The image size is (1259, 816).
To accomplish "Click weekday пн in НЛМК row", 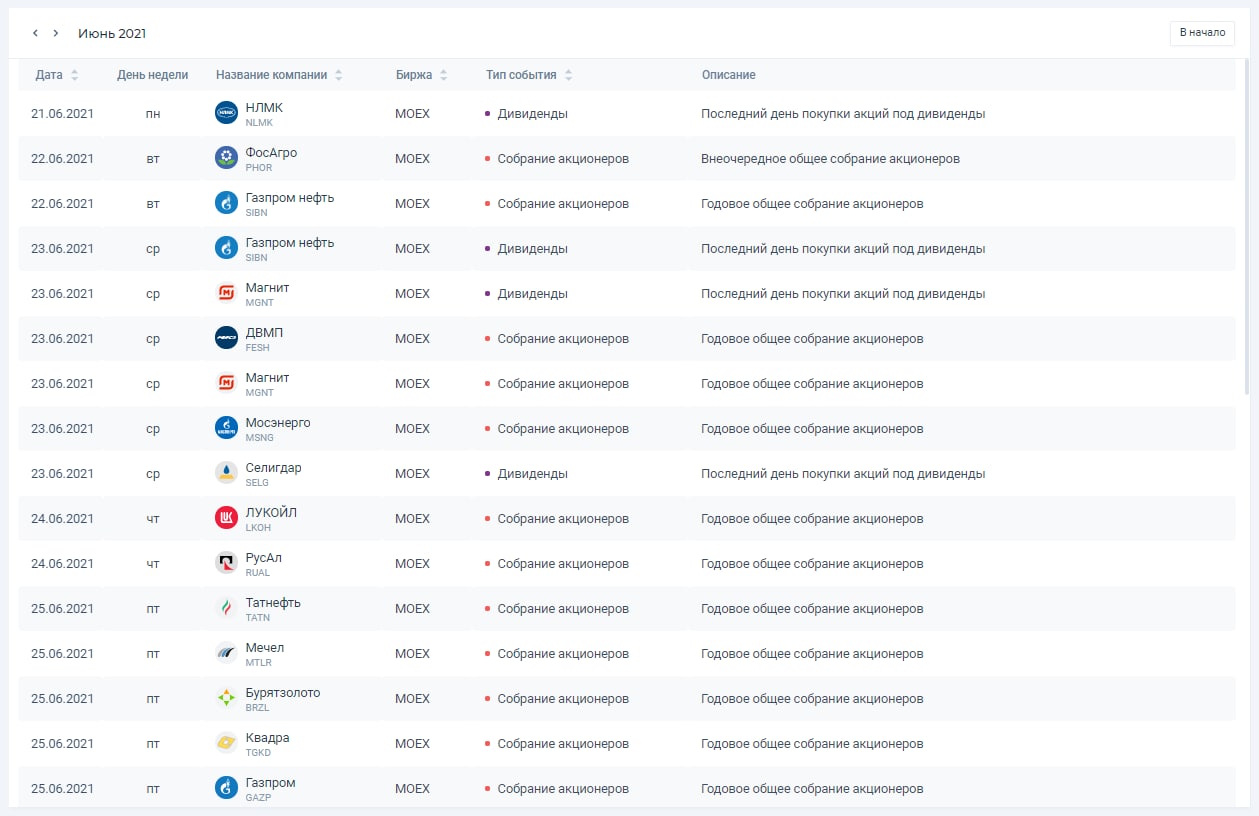I will pos(153,113).
